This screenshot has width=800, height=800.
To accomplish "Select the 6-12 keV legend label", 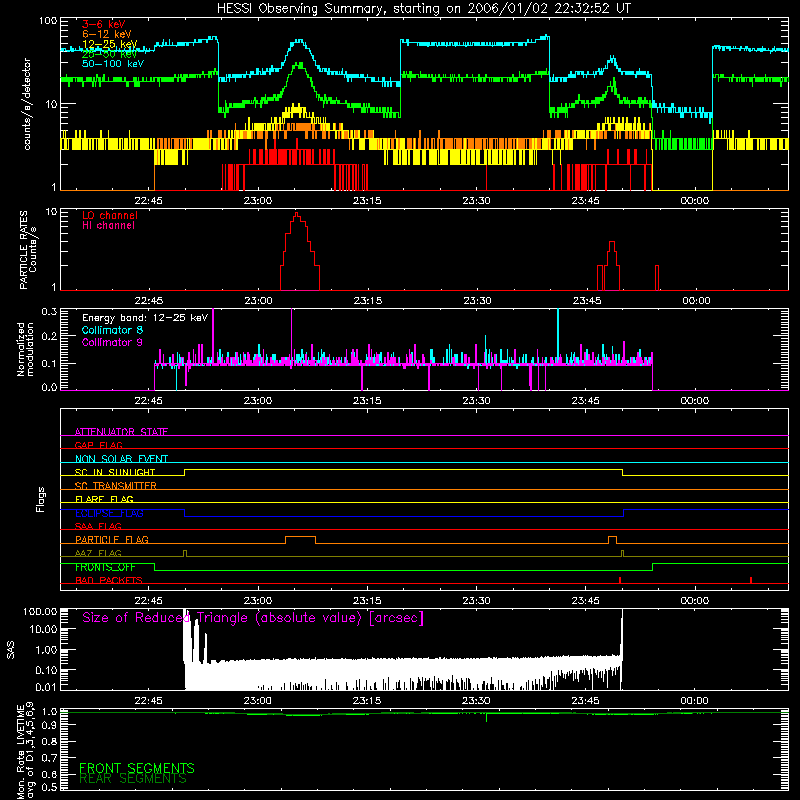I will (x=107, y=34).
